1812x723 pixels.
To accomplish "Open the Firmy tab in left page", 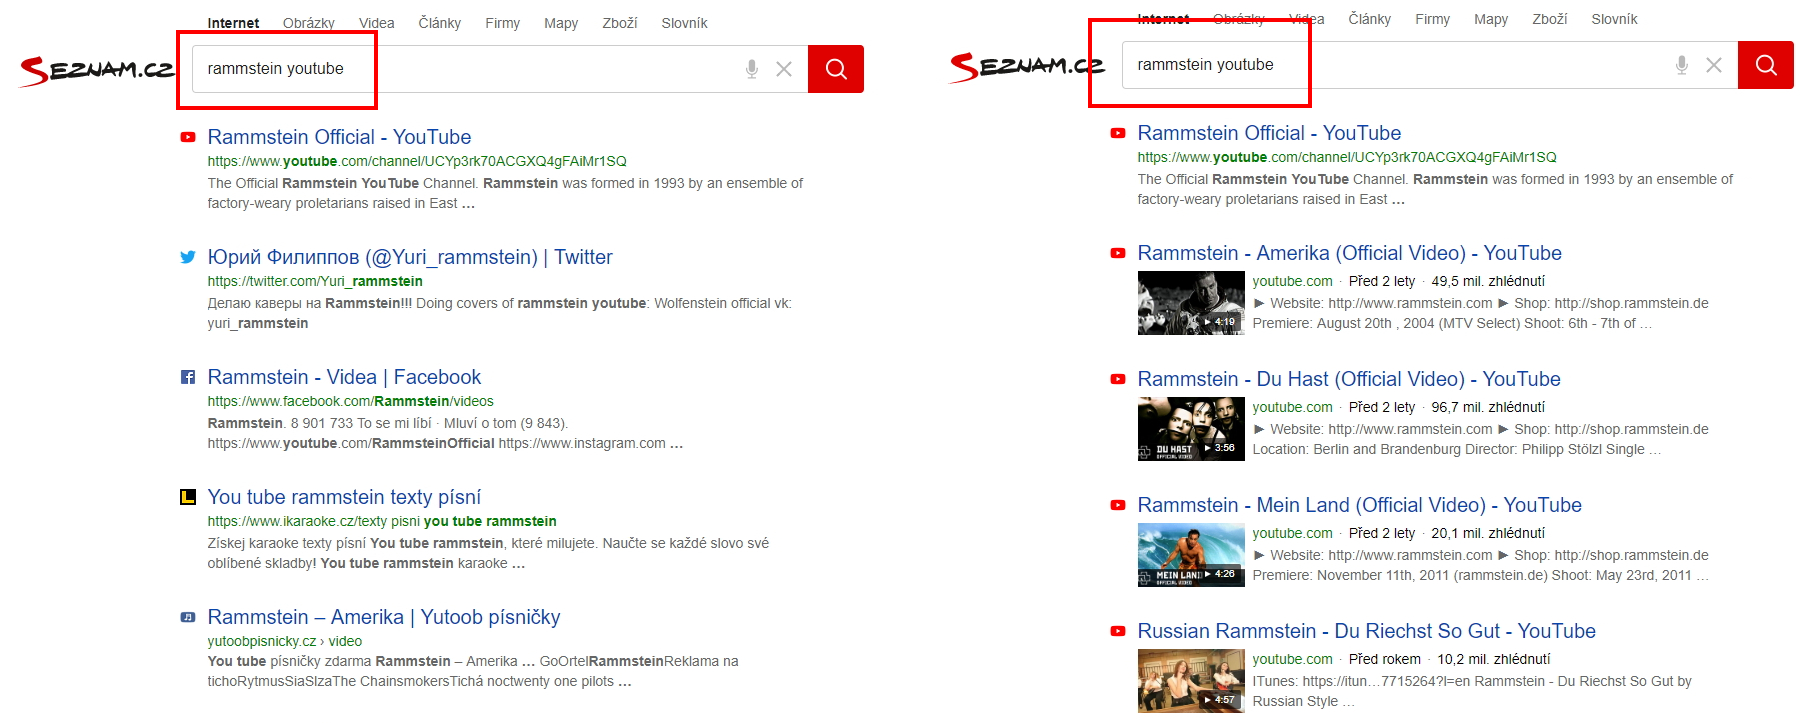I will (503, 23).
